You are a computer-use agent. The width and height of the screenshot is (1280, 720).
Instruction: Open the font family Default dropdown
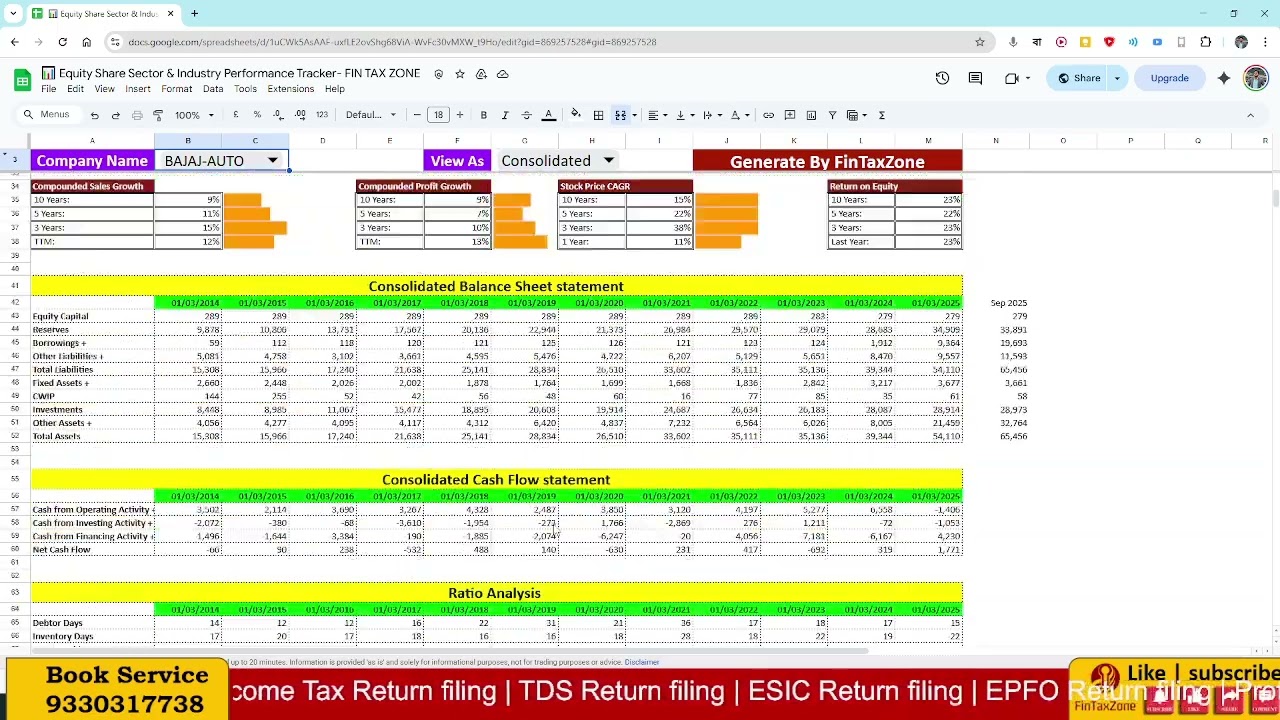[371, 115]
